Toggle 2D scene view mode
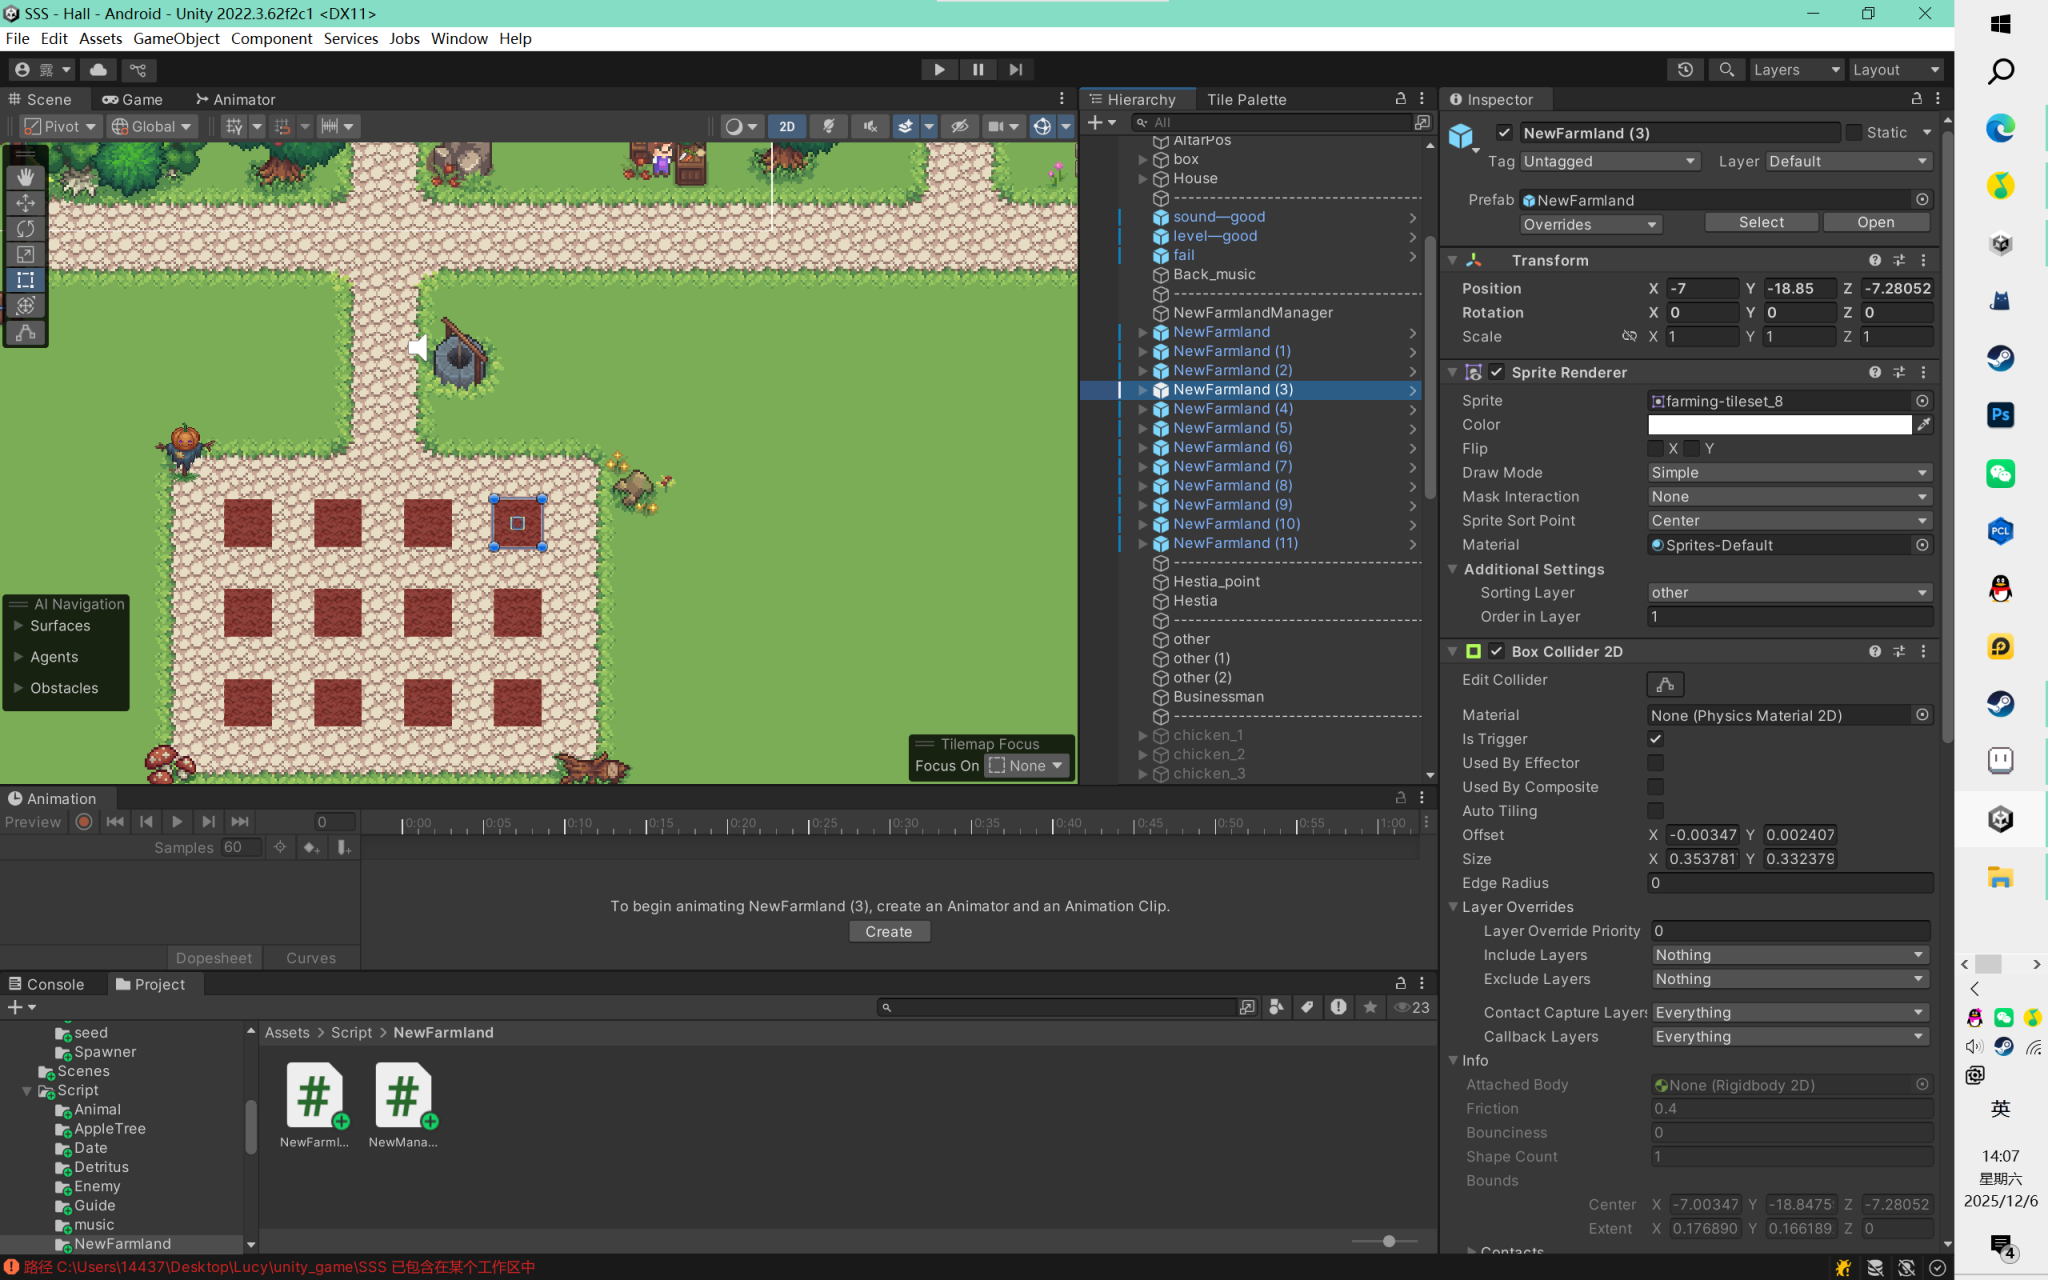Viewport: 2048px width, 1280px height. click(x=787, y=126)
